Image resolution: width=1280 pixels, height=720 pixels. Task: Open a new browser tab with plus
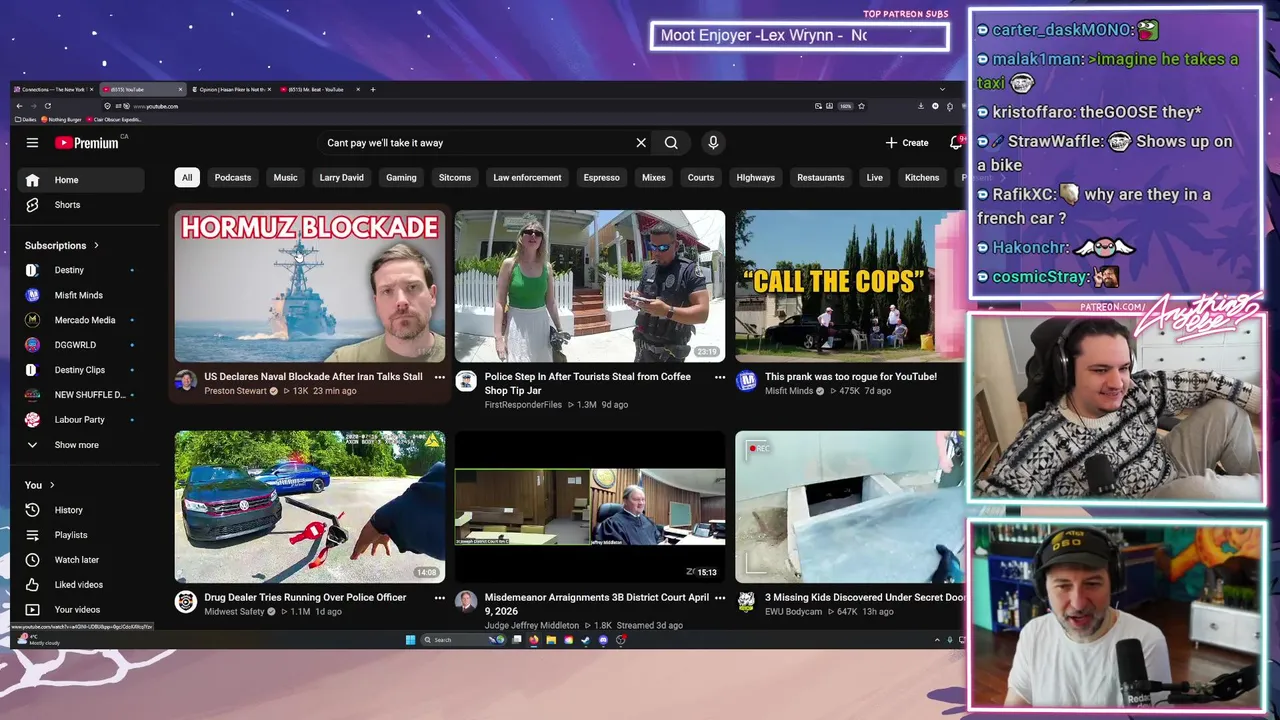tap(373, 89)
